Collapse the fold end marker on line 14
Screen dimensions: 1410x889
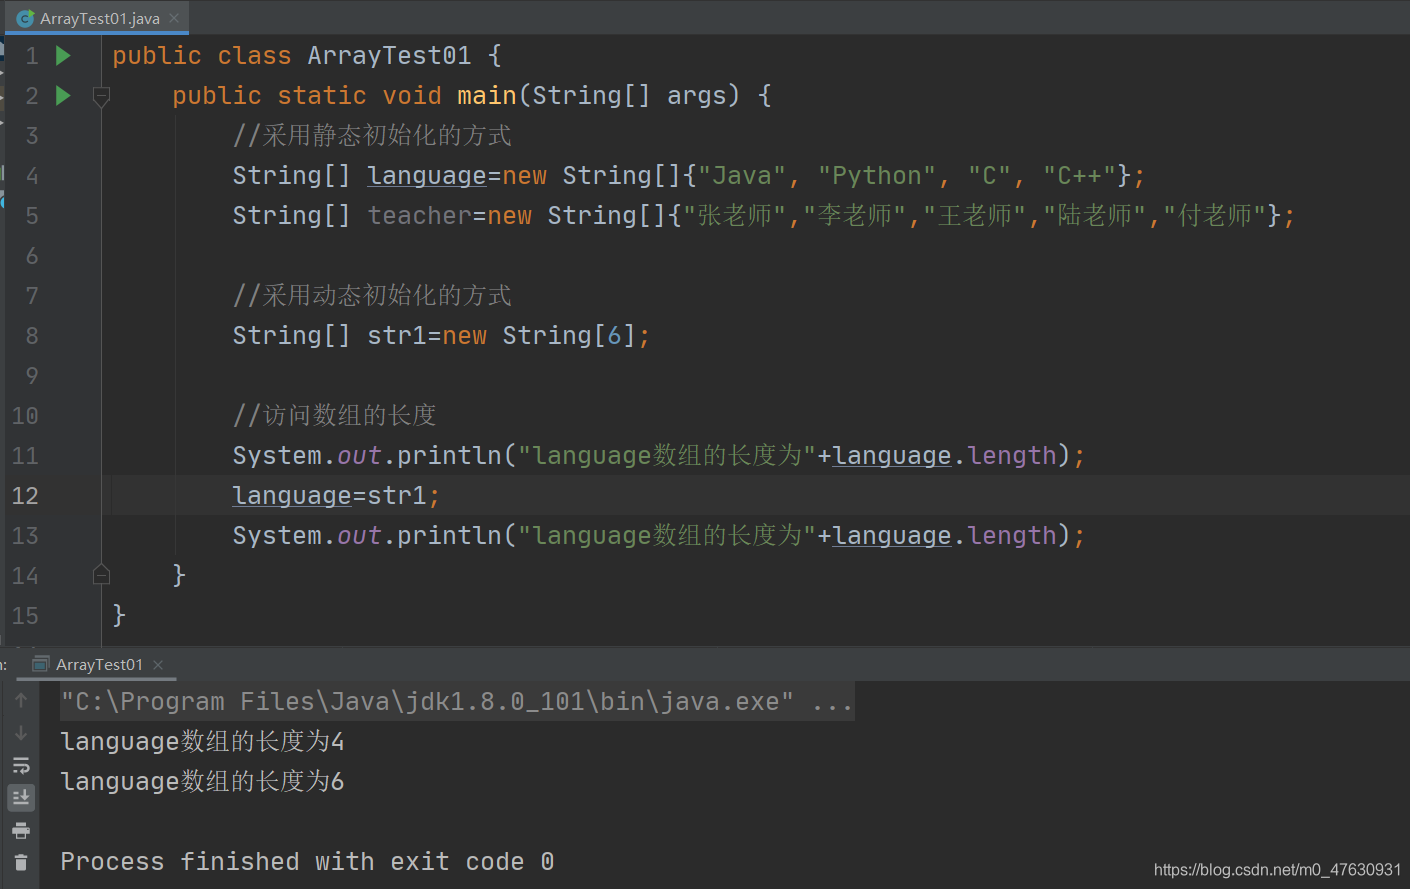[x=101, y=575]
